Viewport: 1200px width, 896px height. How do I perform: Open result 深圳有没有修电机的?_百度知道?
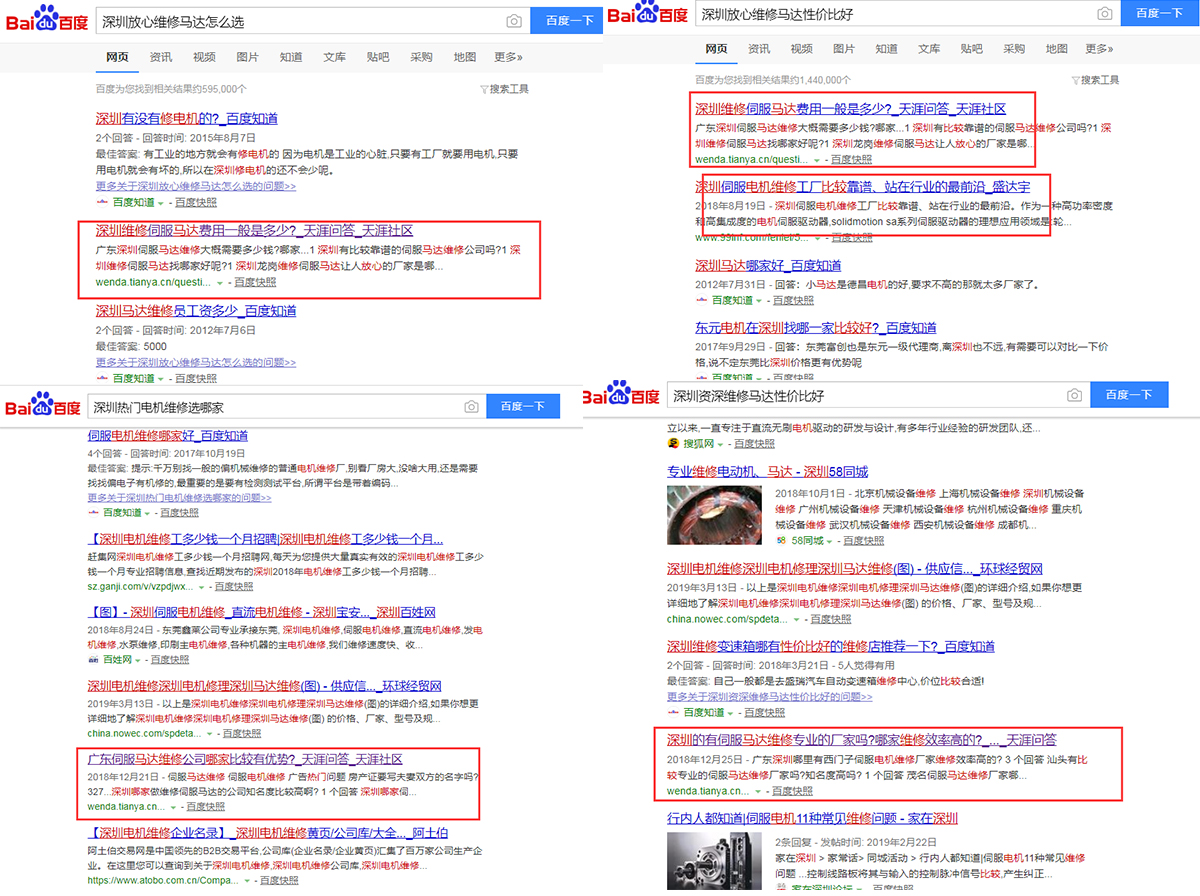coord(187,119)
